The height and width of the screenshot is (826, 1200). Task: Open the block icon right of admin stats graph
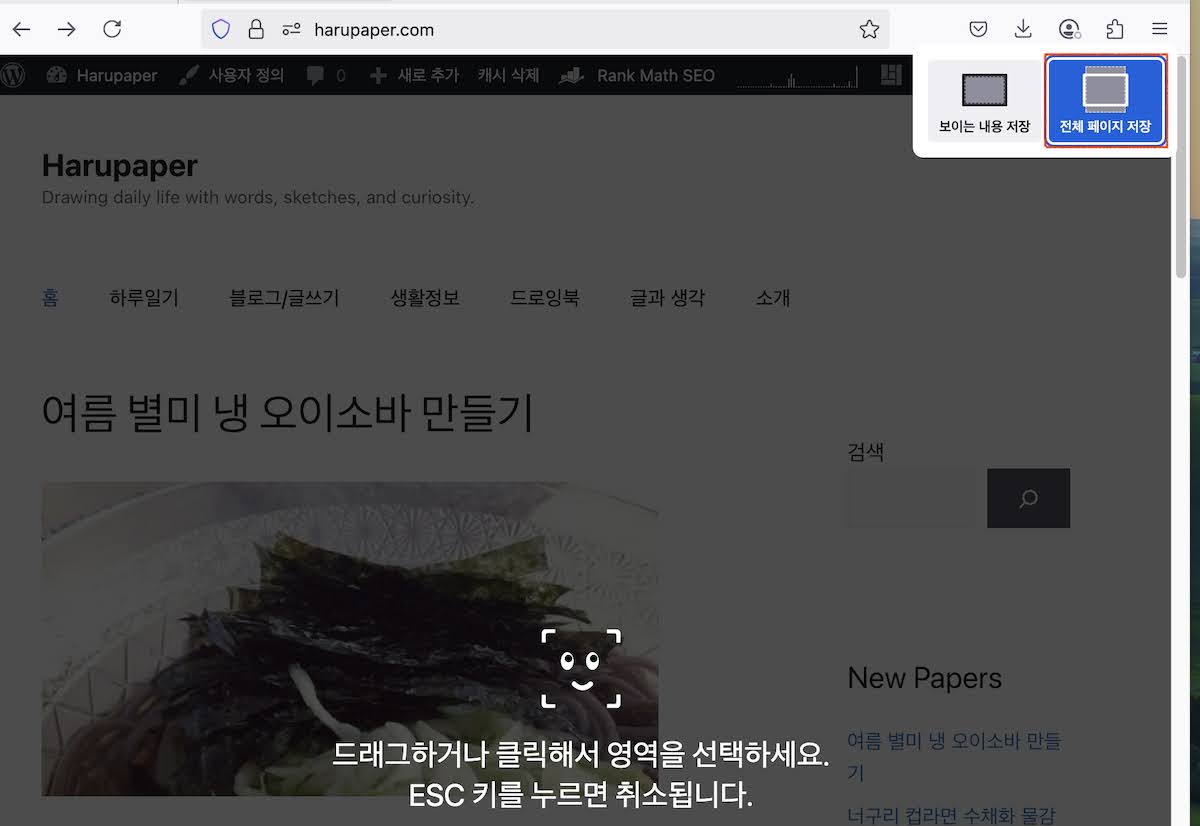pos(891,75)
